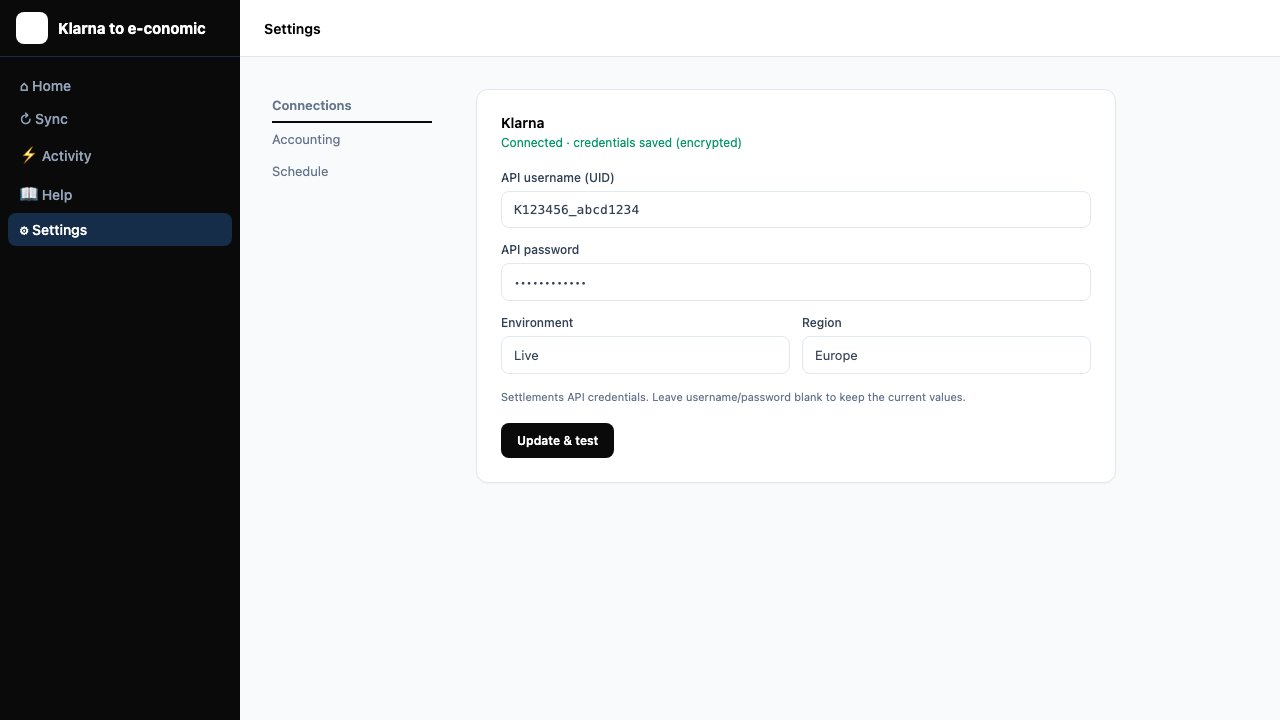Open the Region dropdown showing Europe

pos(946,355)
